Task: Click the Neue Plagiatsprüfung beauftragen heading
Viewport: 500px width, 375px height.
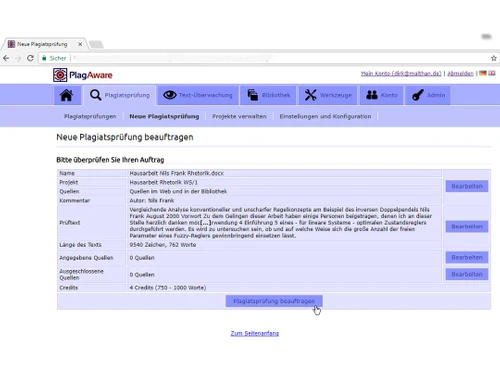Action: (x=125, y=137)
